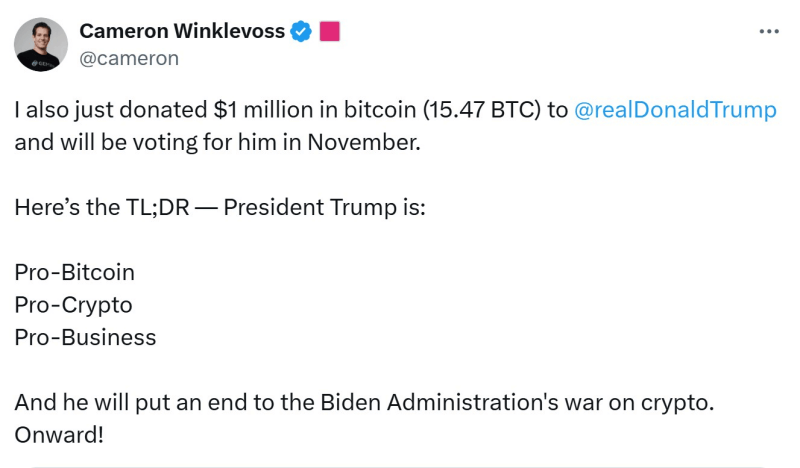This screenshot has height=468, width=800.
Task: Click the "Pro-Crypto" line
Action: 73,304
